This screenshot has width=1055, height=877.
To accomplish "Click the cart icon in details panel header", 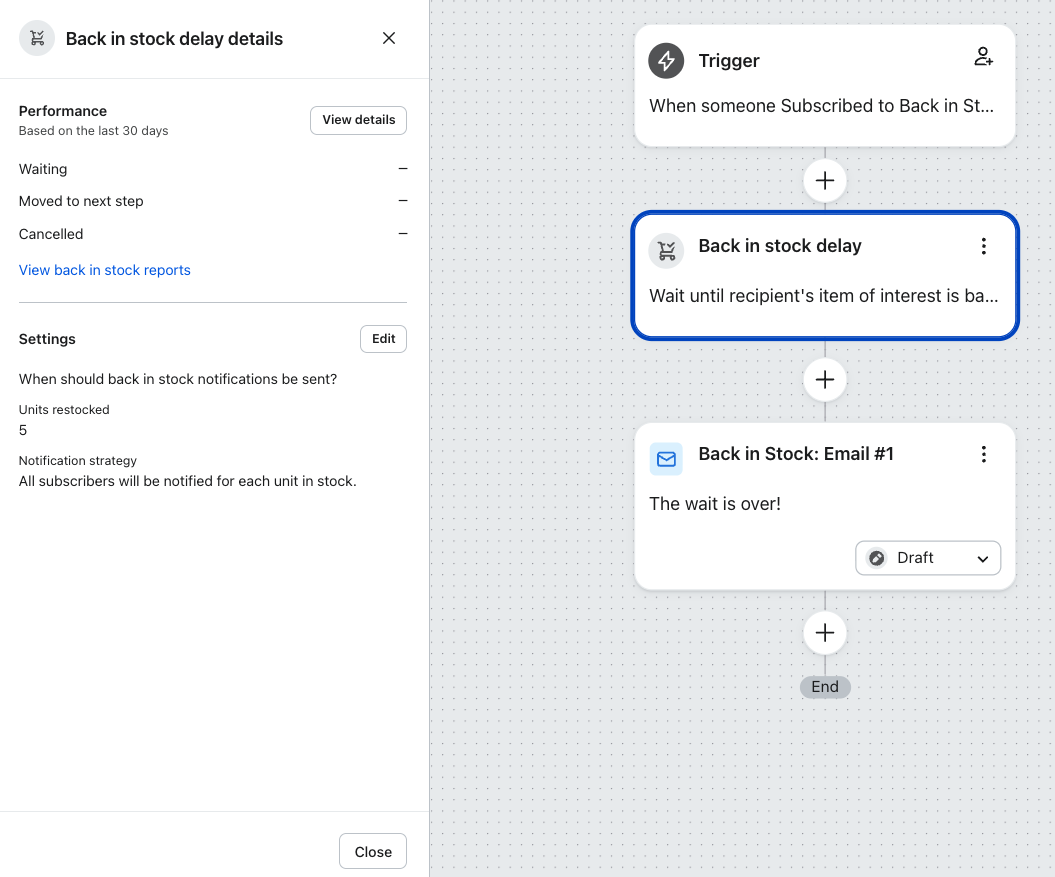I will point(37,39).
